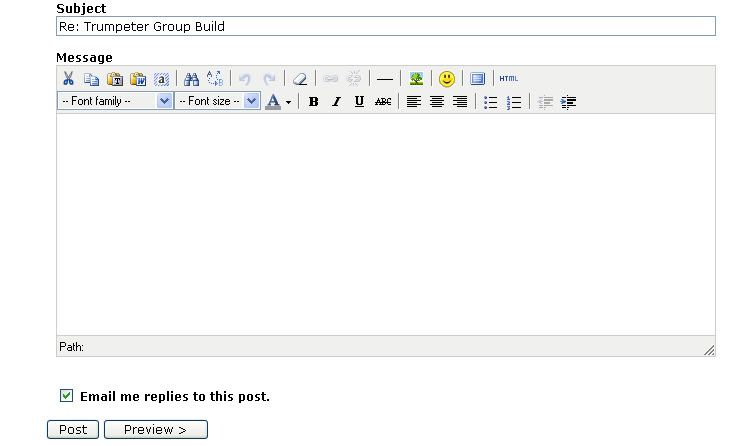Click the Preview > button
Screen dimensions: 733x446
pos(156,429)
